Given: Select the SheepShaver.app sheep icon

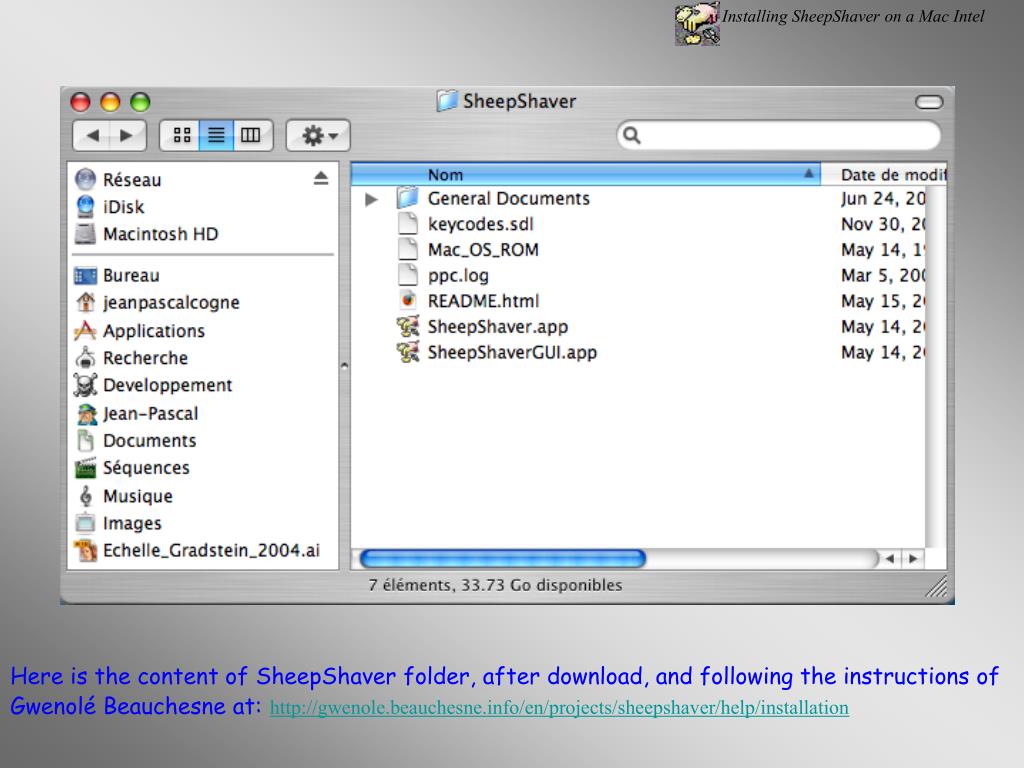Looking at the screenshot, I should click(408, 327).
